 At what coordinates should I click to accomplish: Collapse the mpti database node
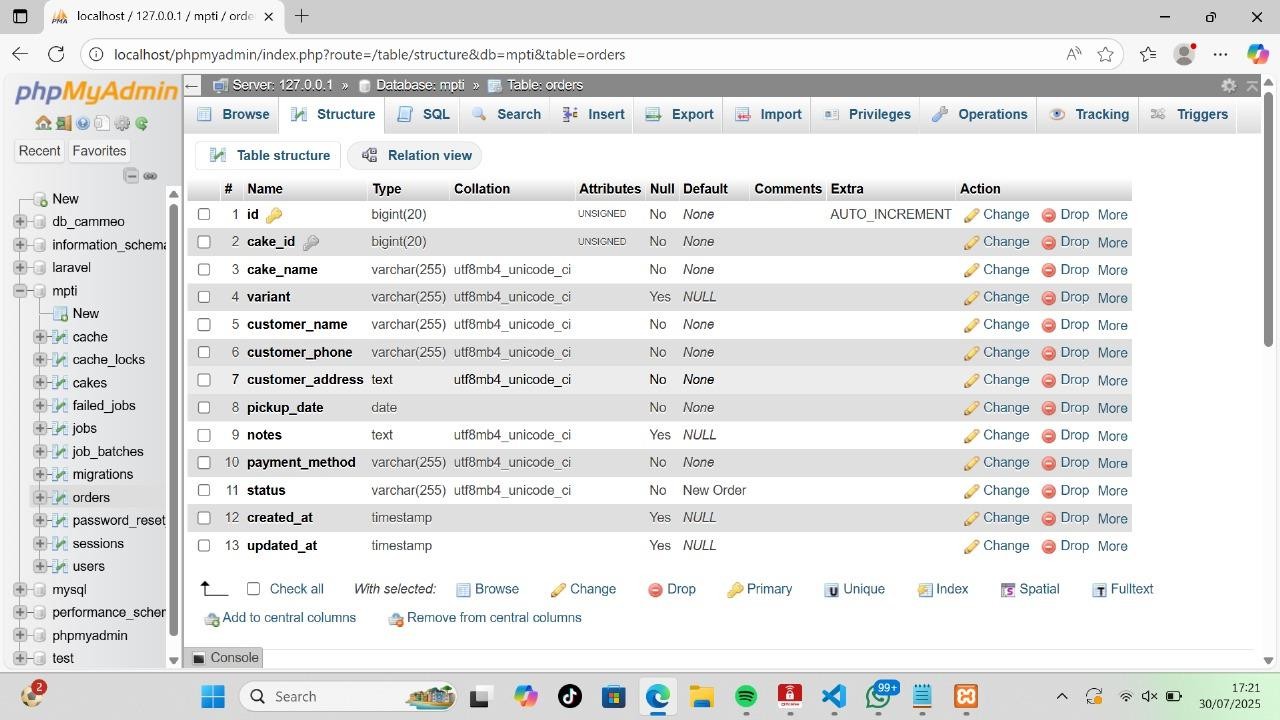(x=20, y=291)
